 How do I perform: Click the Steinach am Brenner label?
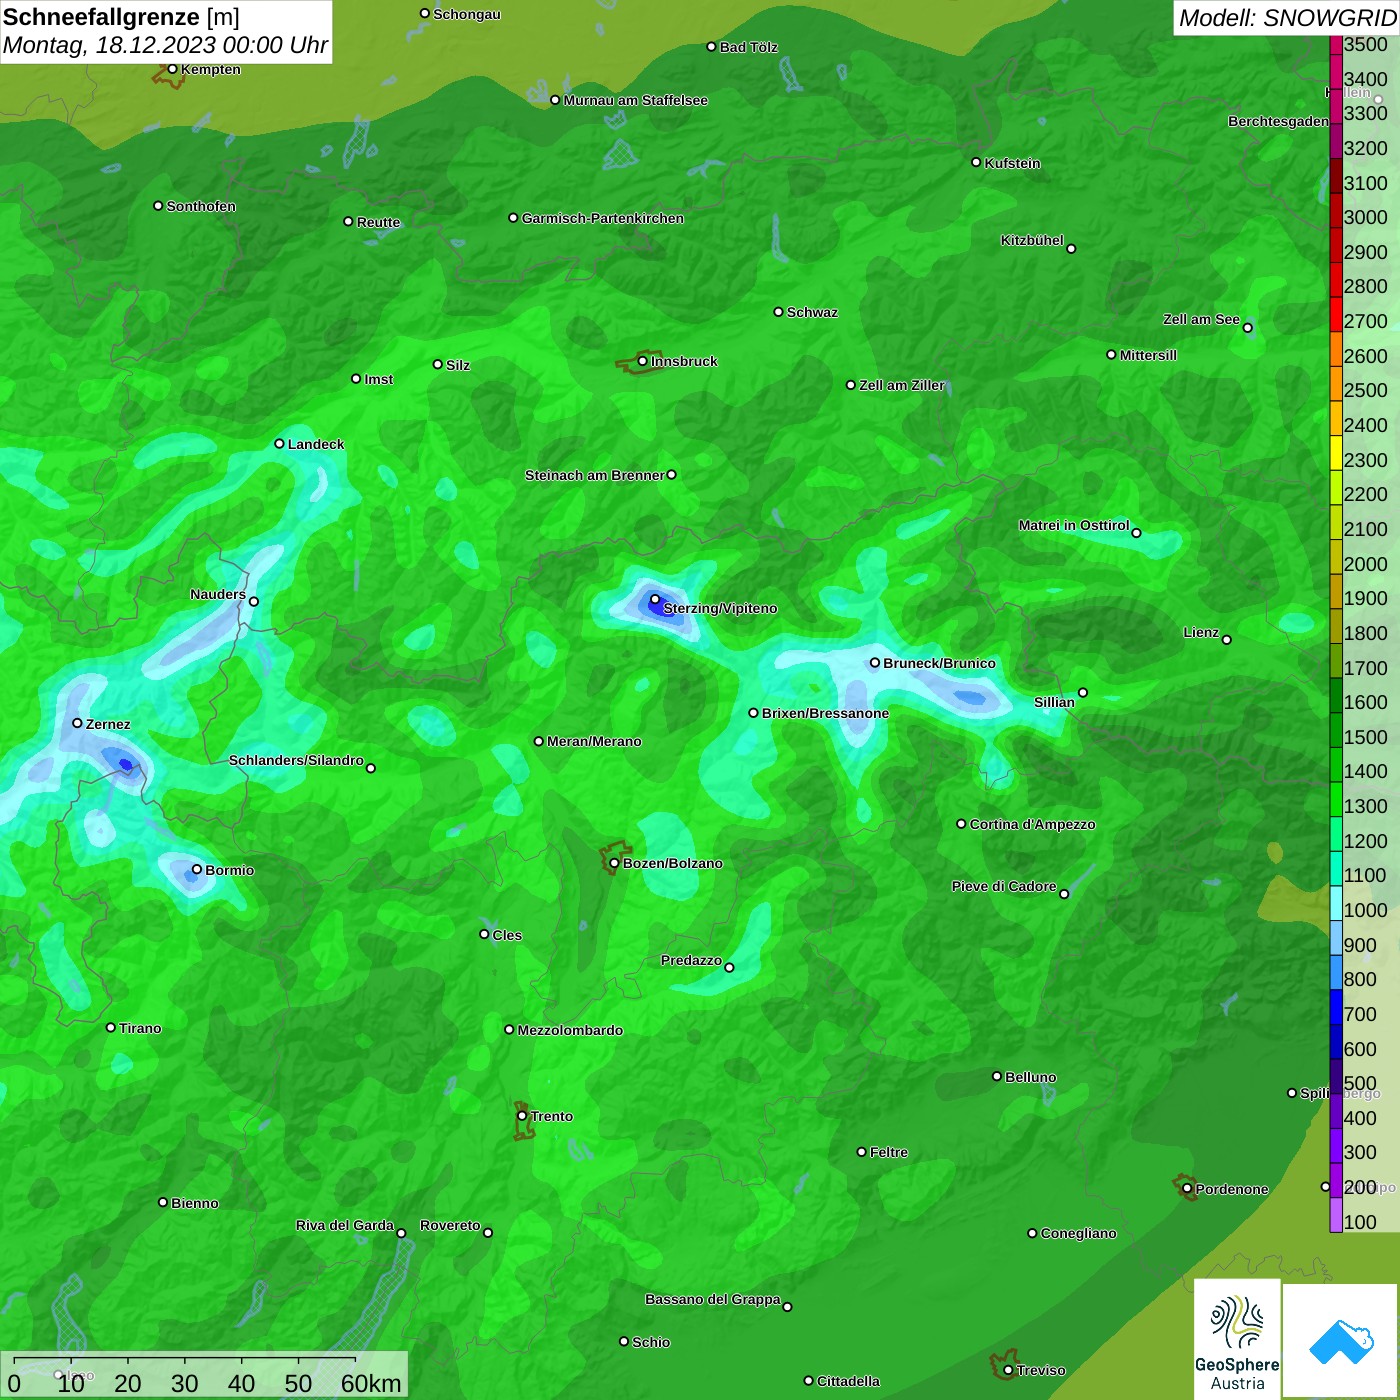(594, 475)
